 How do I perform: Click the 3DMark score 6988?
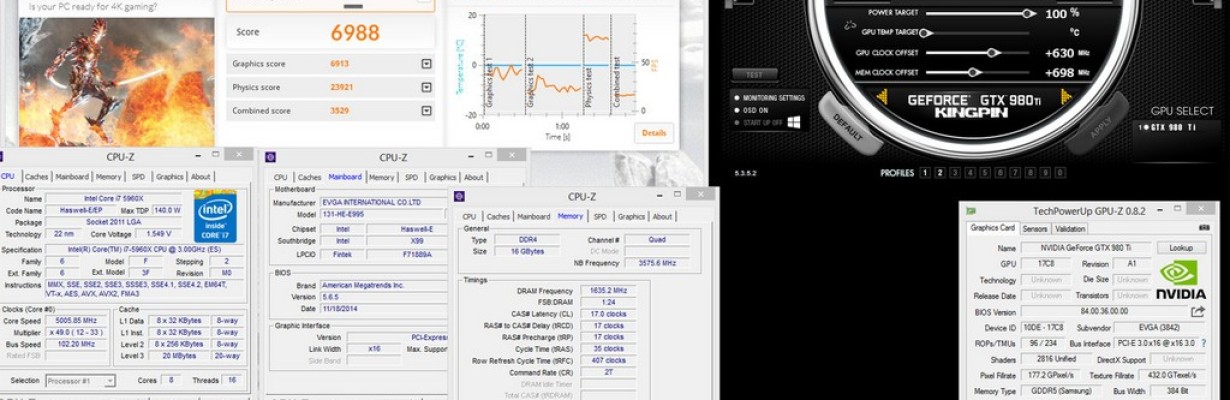[x=355, y=33]
